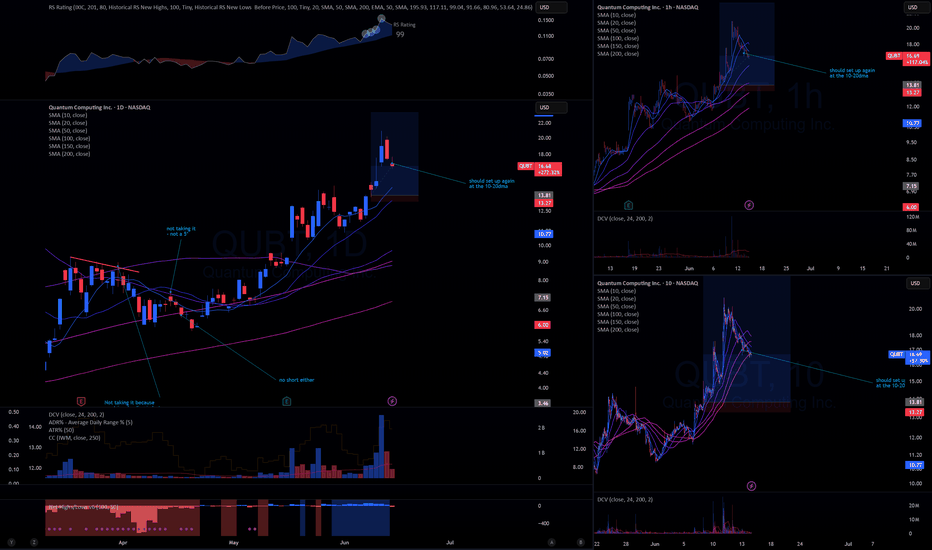The image size is (932, 550).
Task: Click the red 6.00 label on the daily price scale
Action: click(543, 325)
